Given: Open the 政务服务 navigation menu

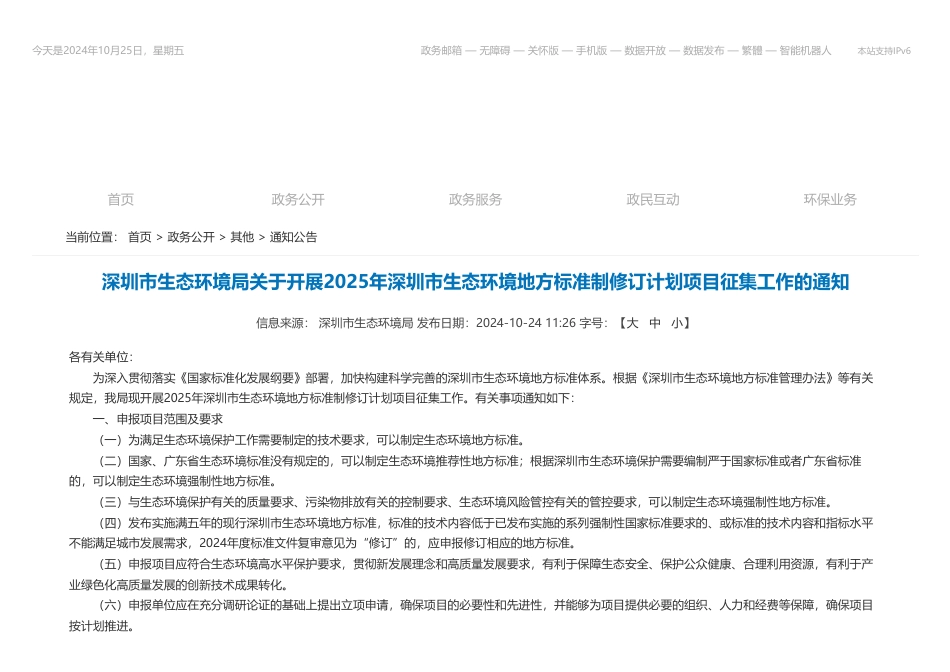Looking at the screenshot, I should coord(476,199).
